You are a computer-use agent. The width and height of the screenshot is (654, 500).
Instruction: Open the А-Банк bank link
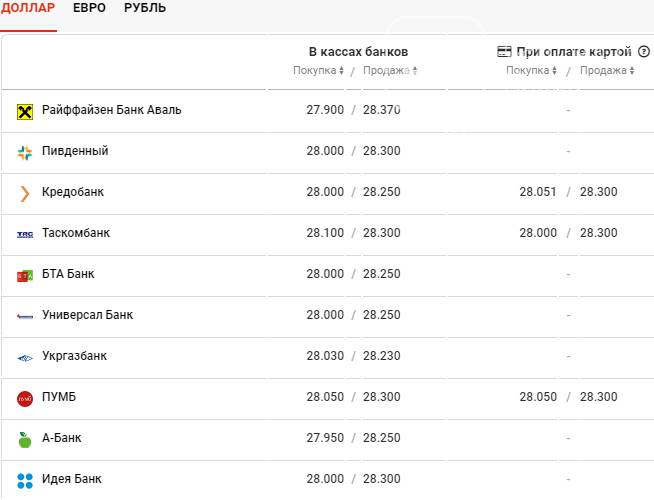pyautogui.click(x=61, y=438)
